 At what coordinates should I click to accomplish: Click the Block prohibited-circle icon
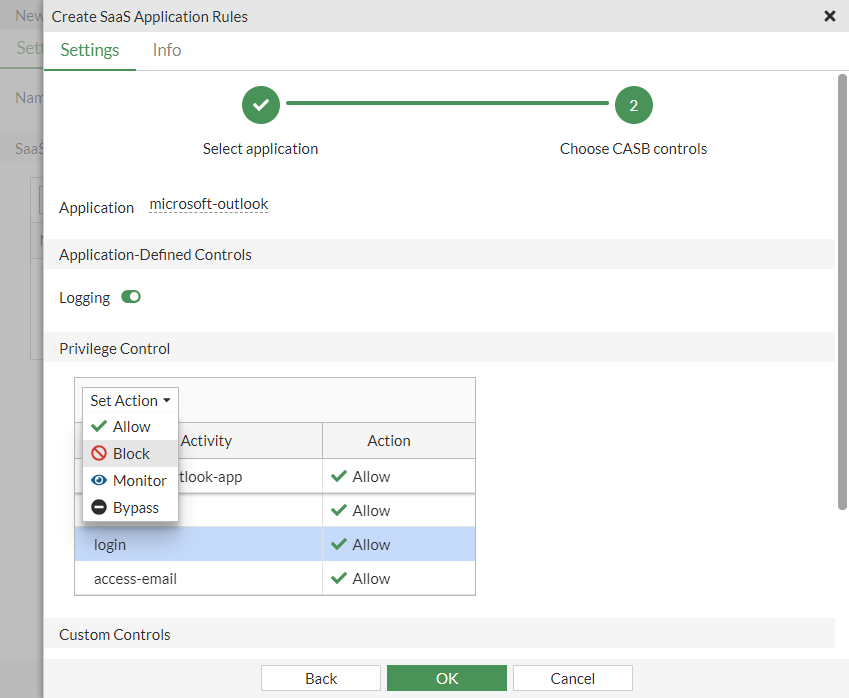(98, 454)
